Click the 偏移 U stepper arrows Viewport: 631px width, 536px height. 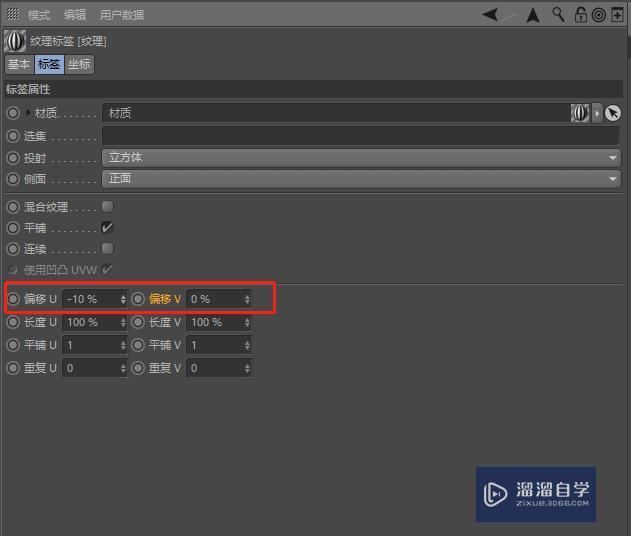point(123,299)
